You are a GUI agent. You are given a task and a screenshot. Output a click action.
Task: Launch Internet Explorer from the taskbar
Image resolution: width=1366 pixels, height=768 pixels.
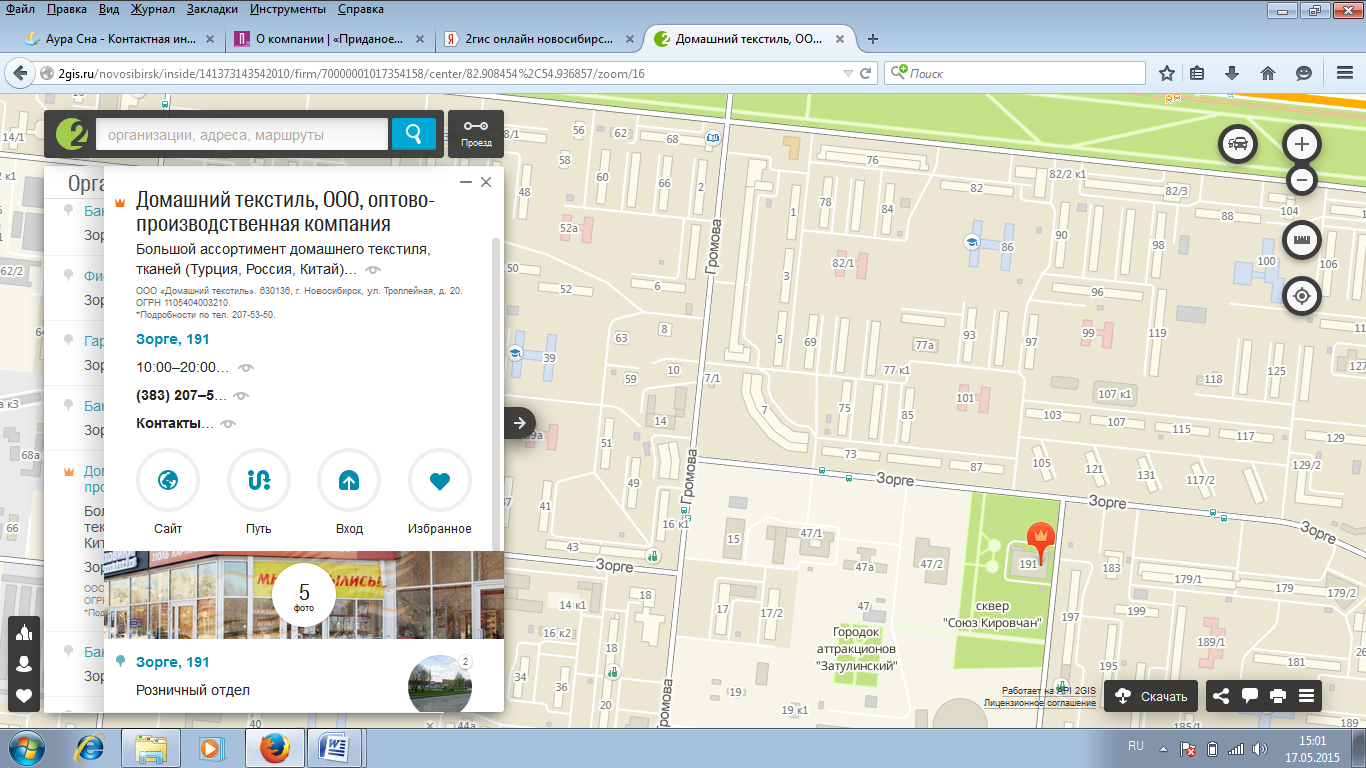pos(92,748)
